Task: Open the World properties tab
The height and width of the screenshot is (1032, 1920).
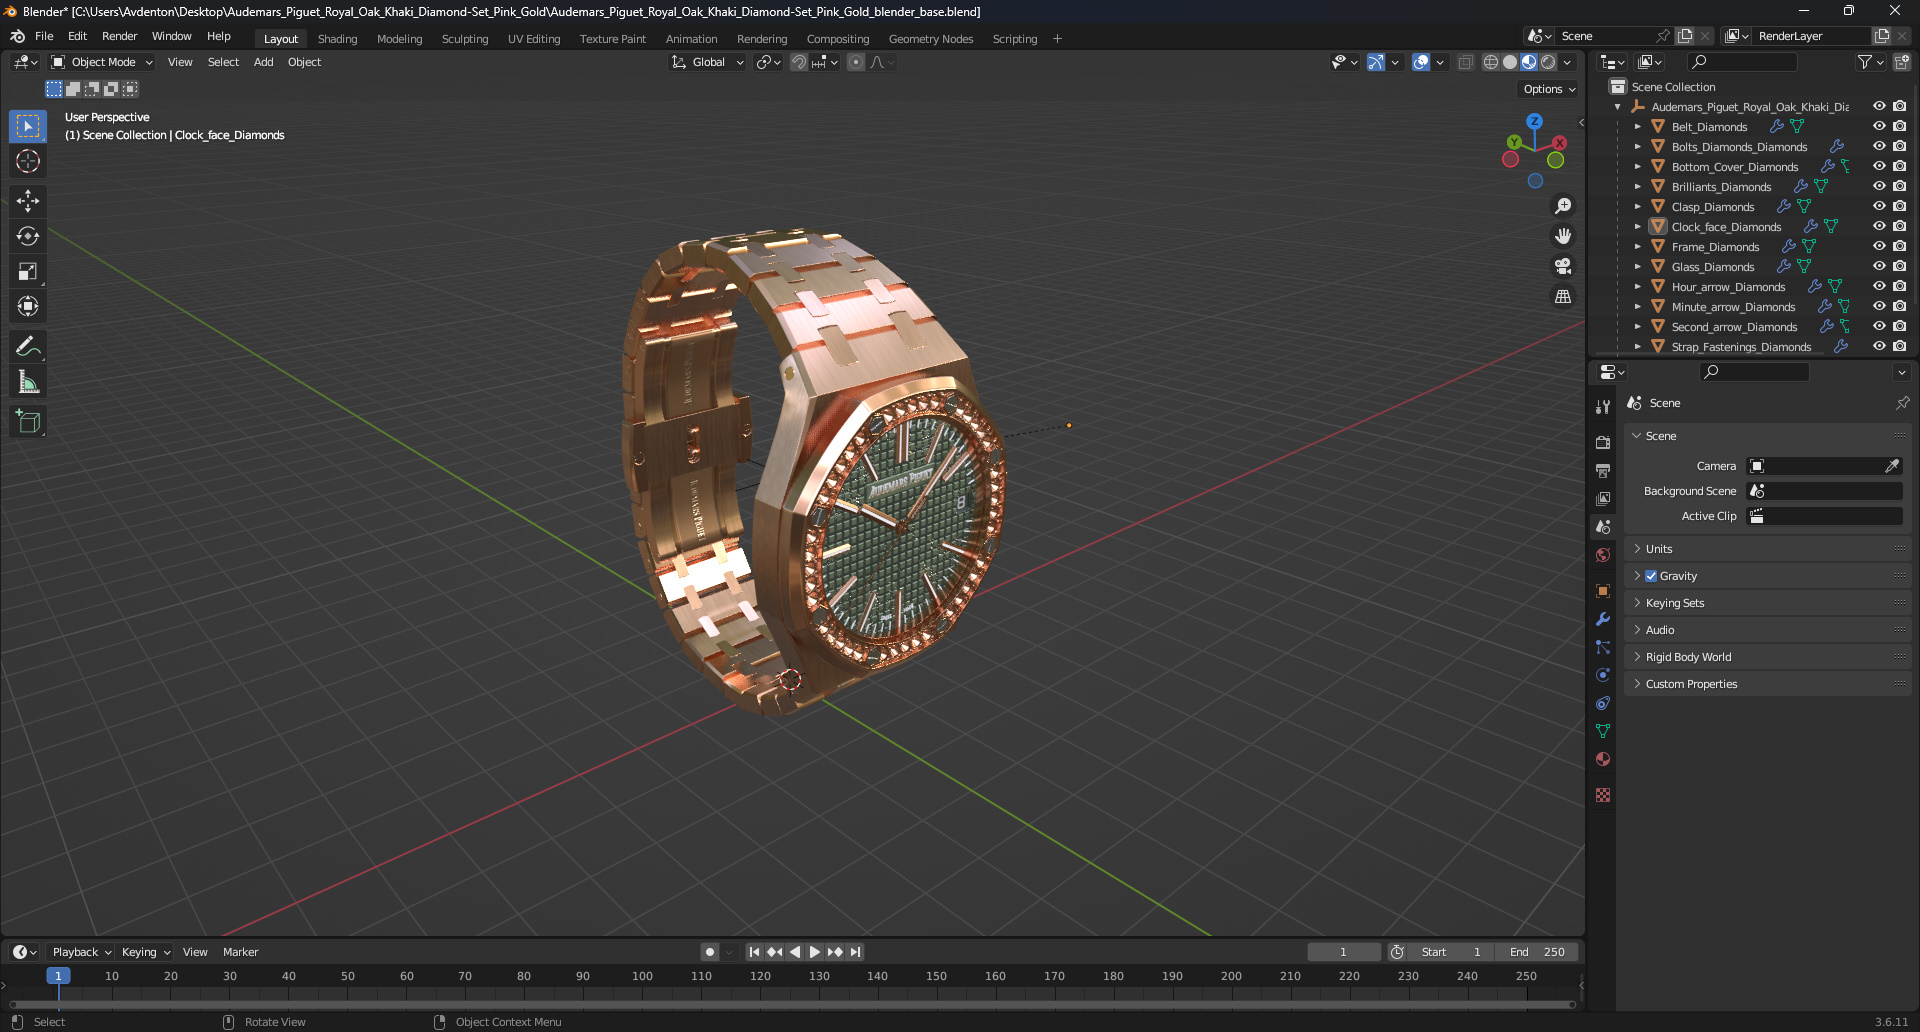Action: coord(1603,555)
